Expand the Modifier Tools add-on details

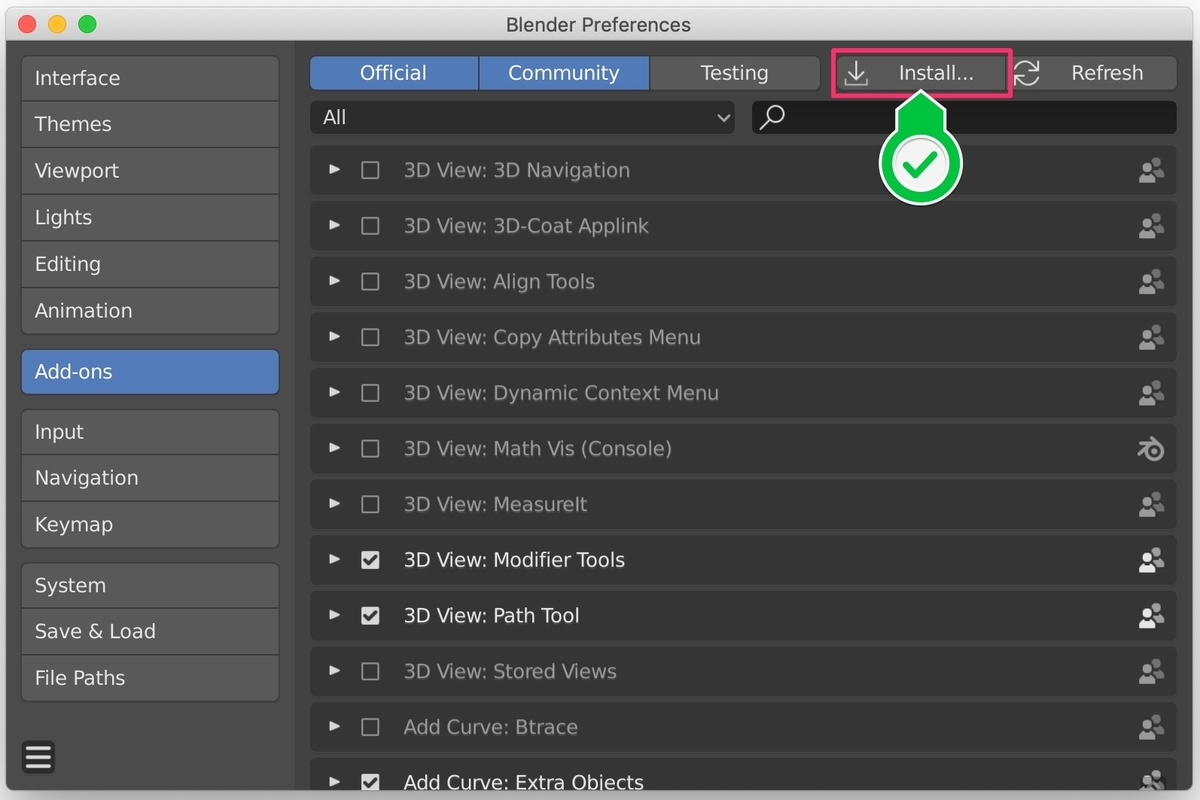pos(335,560)
